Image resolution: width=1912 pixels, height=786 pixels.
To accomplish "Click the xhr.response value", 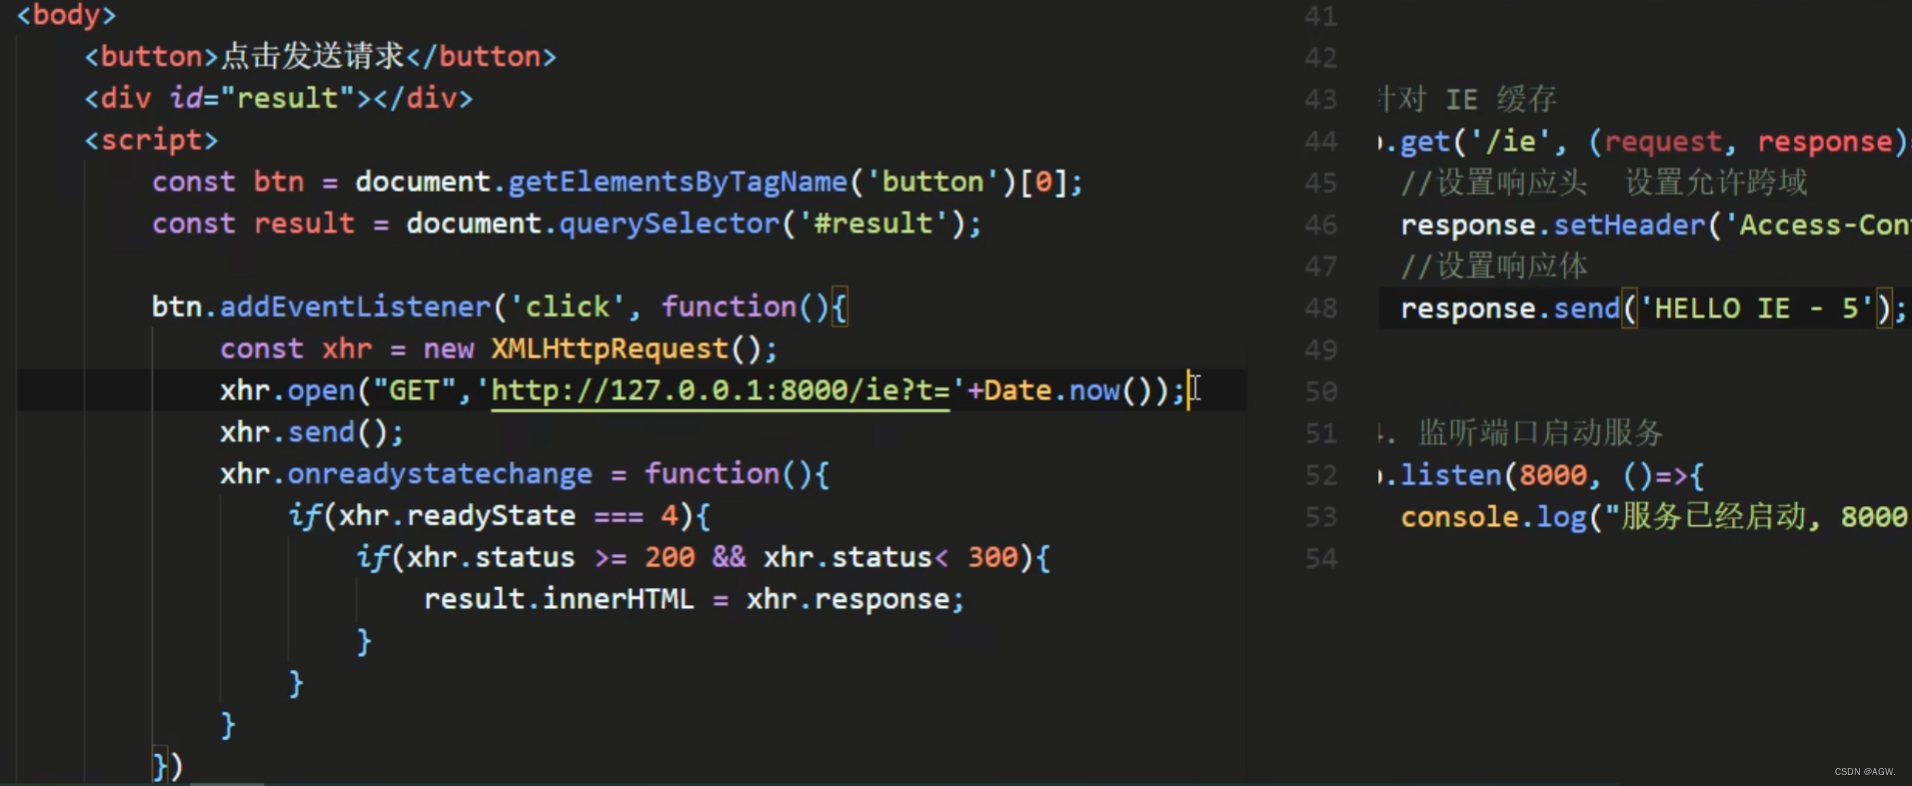I will [848, 599].
